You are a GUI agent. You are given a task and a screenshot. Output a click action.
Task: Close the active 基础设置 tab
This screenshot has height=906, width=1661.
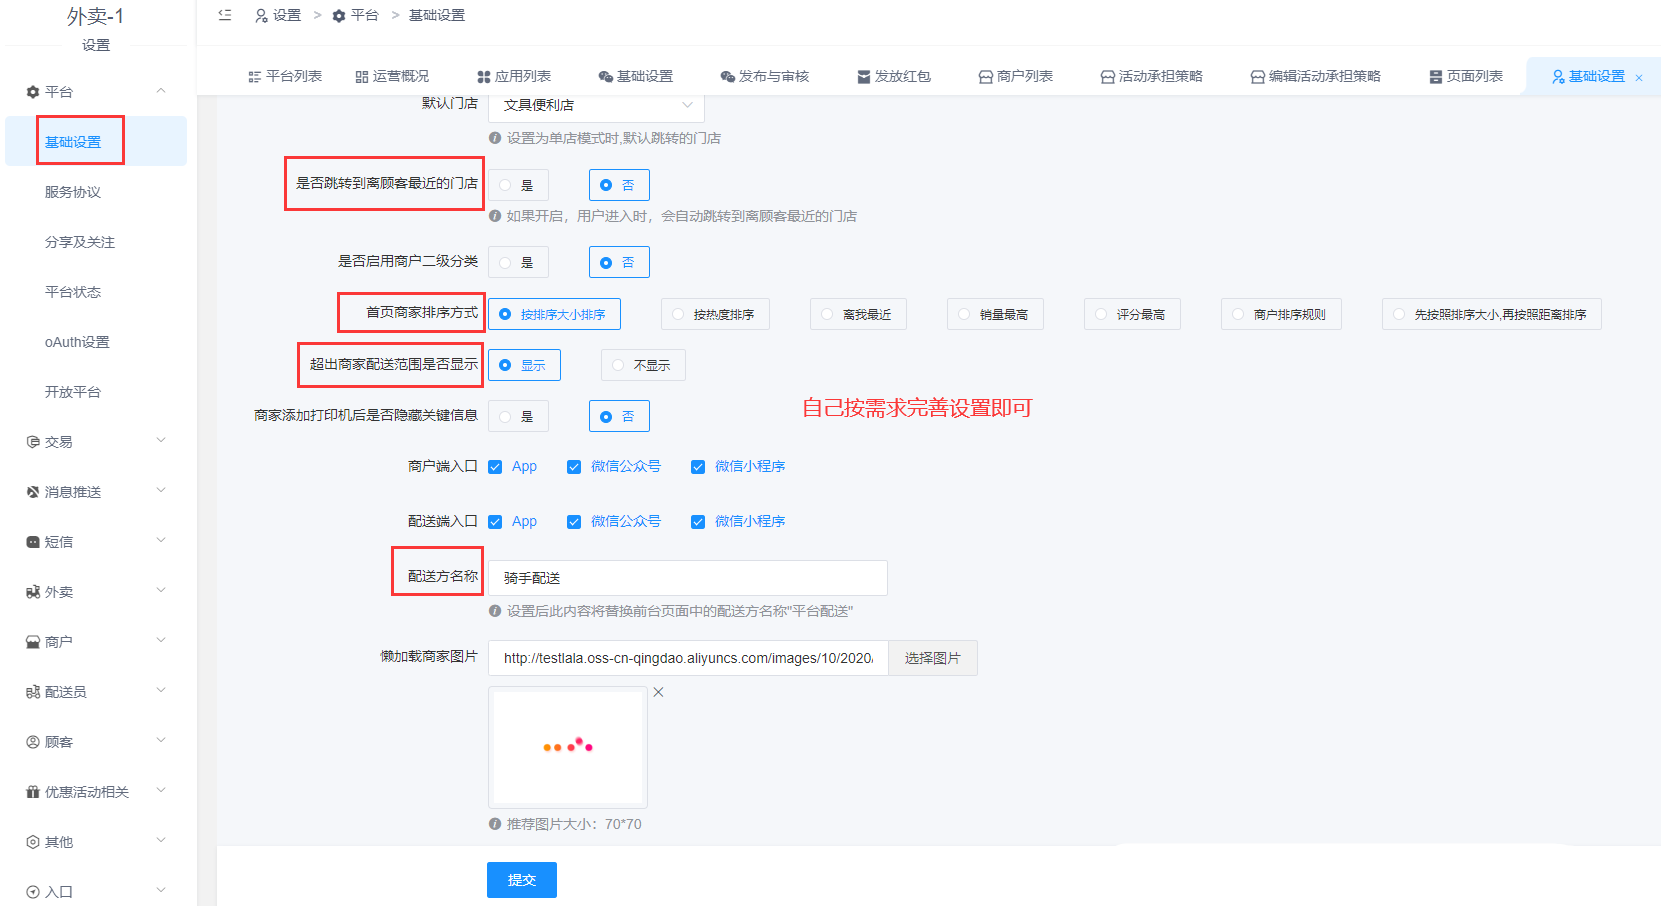pyautogui.click(x=1639, y=78)
